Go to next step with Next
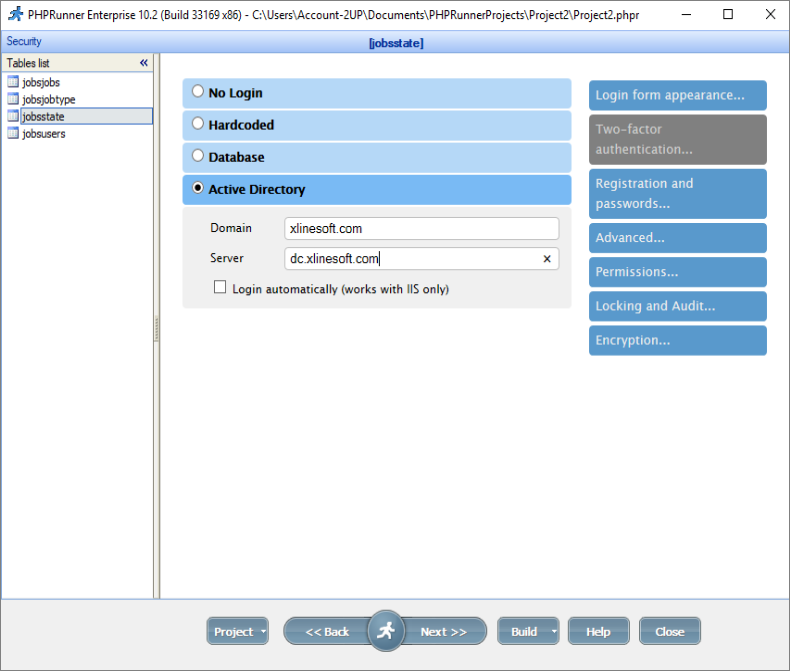This screenshot has width=790, height=671. pos(444,631)
